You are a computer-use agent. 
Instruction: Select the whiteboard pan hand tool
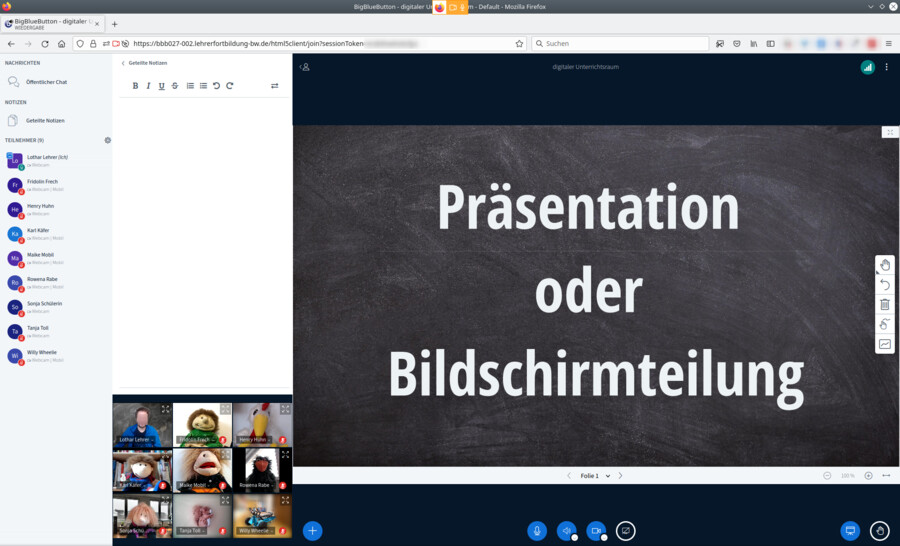pyautogui.click(x=885, y=265)
